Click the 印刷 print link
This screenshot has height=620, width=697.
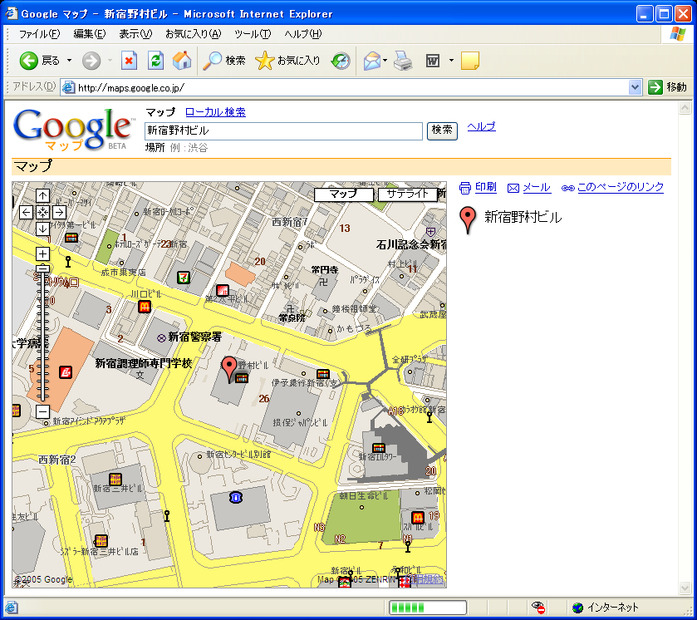coord(486,188)
